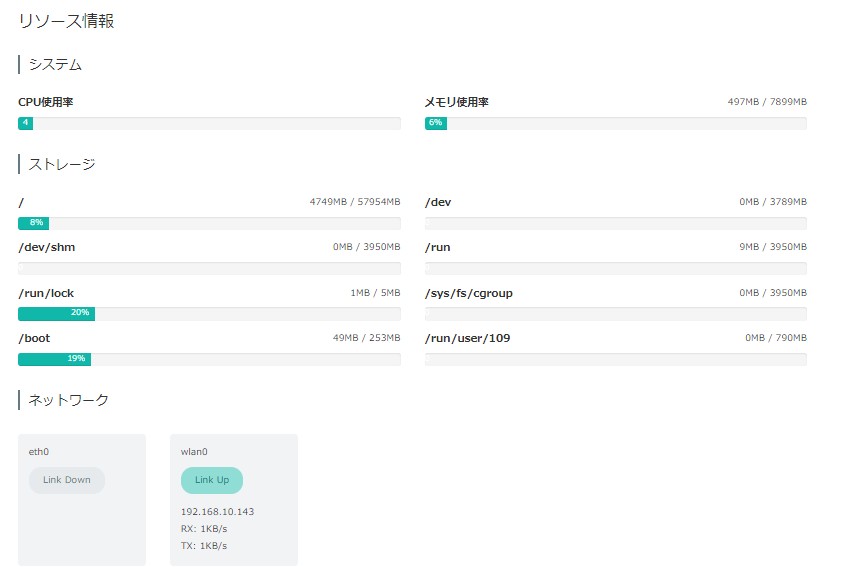Click the メモリ使用率 6% progress bar
The height and width of the screenshot is (575, 848).
tap(615, 123)
